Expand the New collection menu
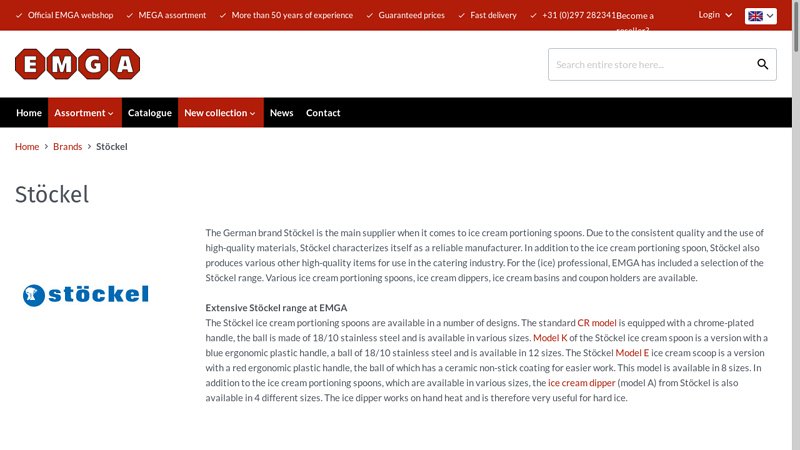 (220, 113)
